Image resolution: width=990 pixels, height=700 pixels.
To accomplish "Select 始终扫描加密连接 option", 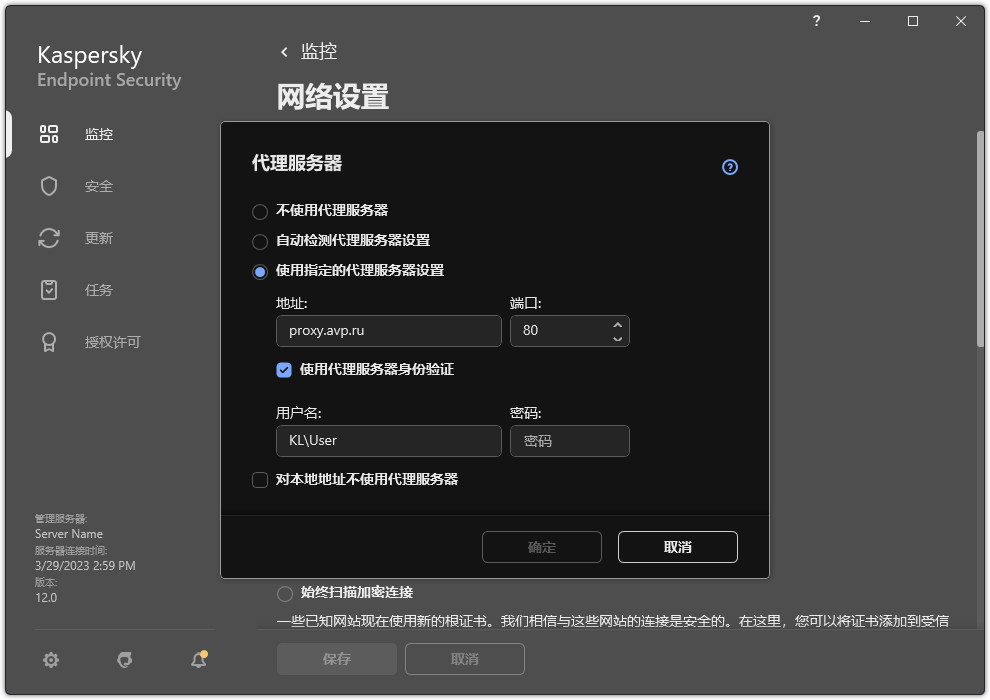I will (x=284, y=592).
